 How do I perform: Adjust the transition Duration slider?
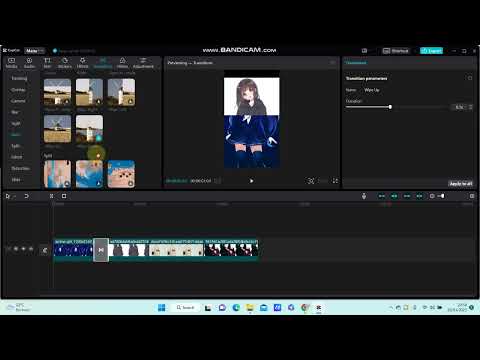click(x=390, y=107)
